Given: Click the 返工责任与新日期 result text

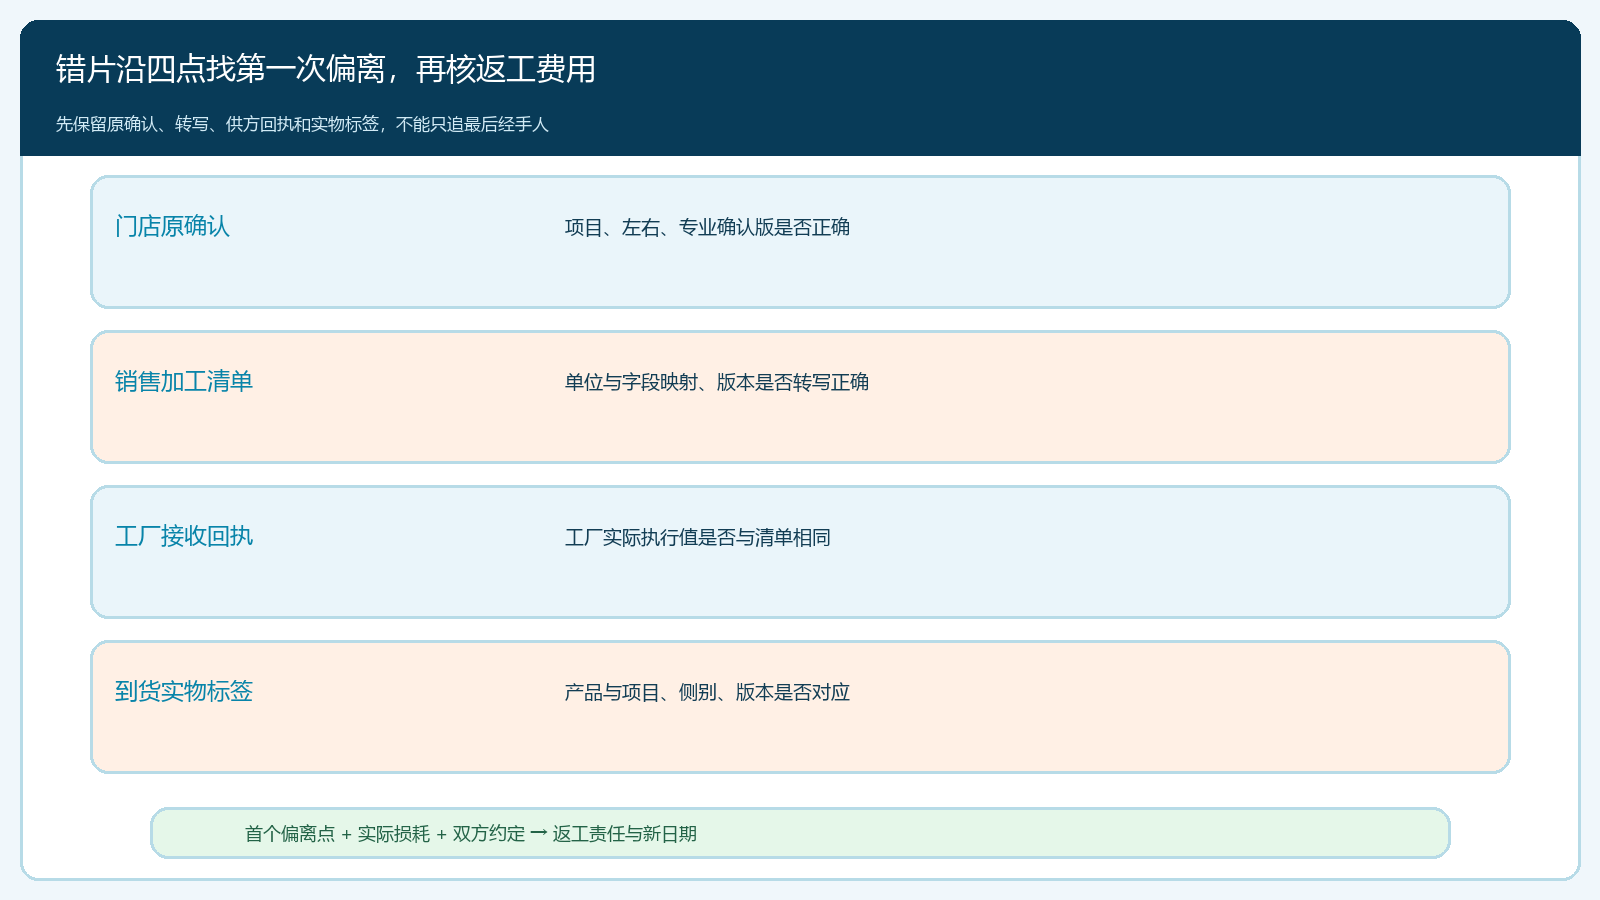Looking at the screenshot, I should coord(625,834).
